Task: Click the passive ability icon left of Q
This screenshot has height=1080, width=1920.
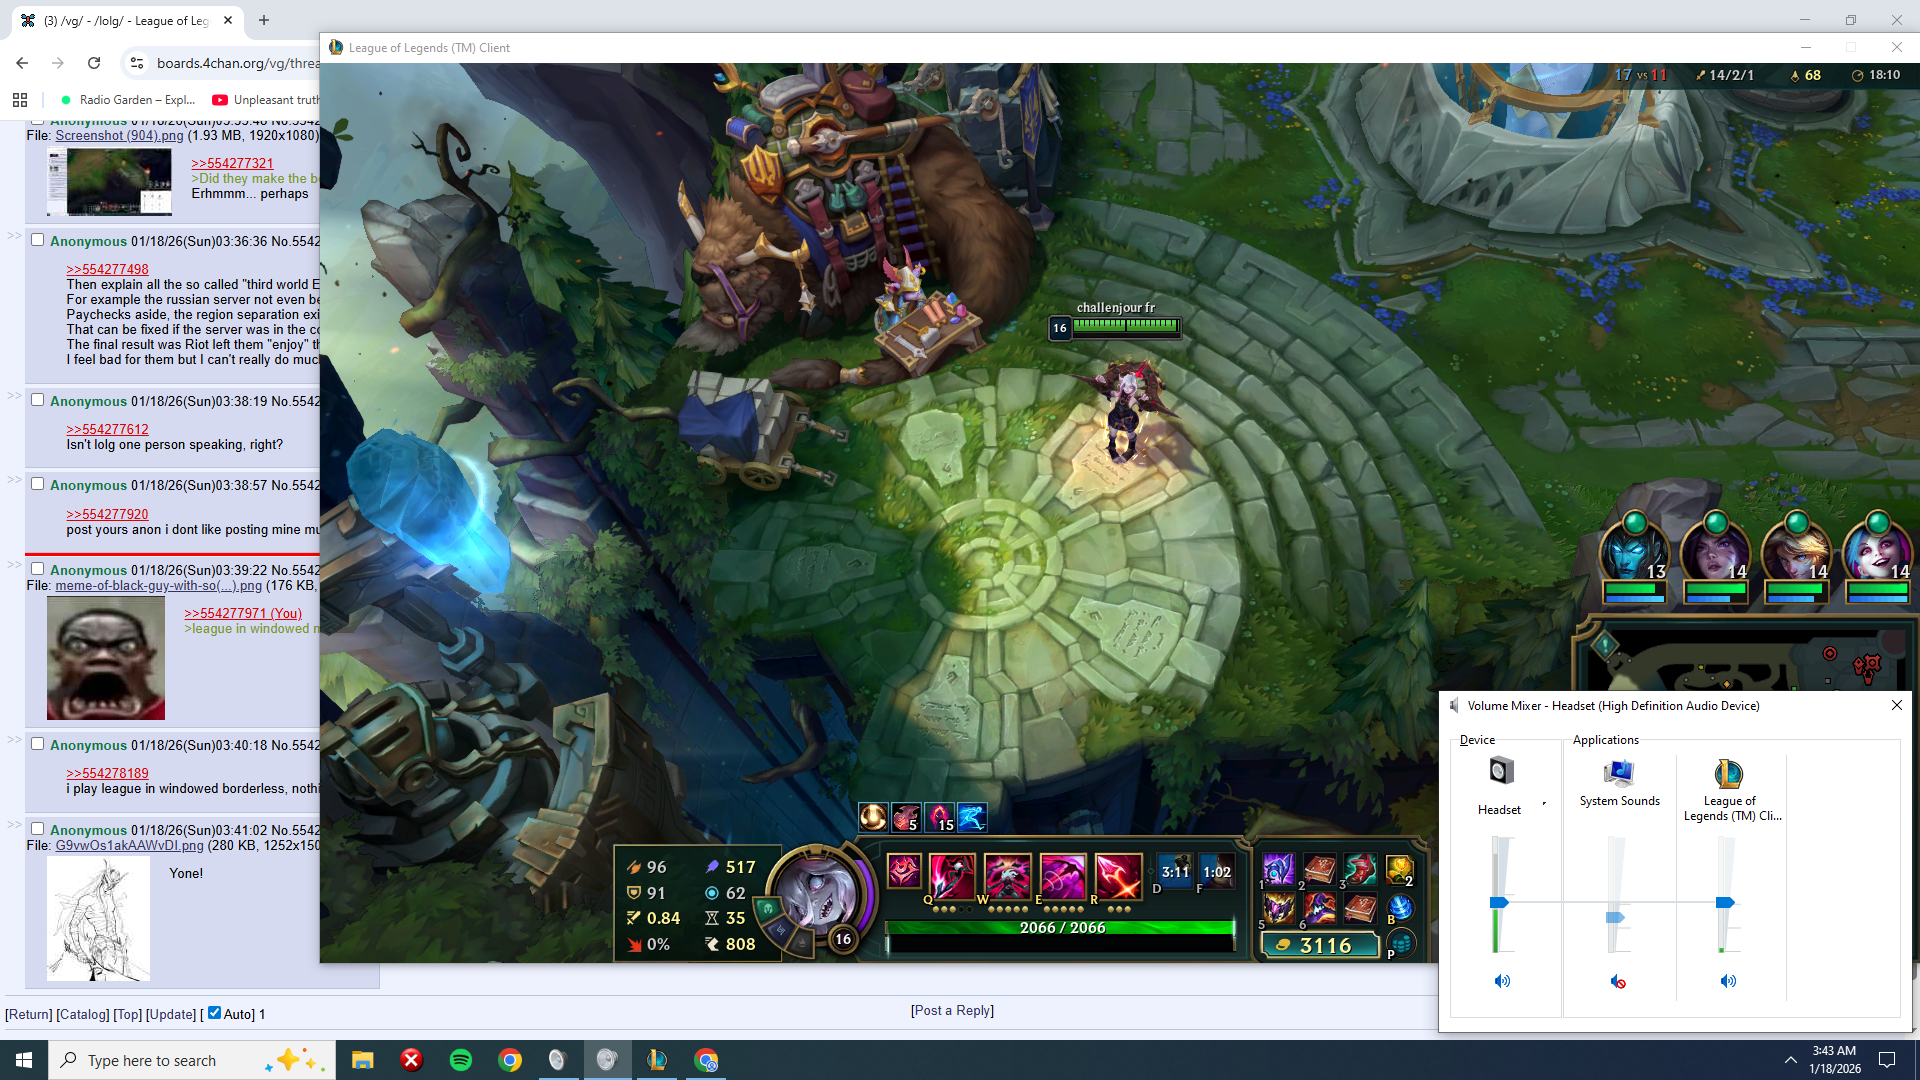Action: (x=903, y=870)
